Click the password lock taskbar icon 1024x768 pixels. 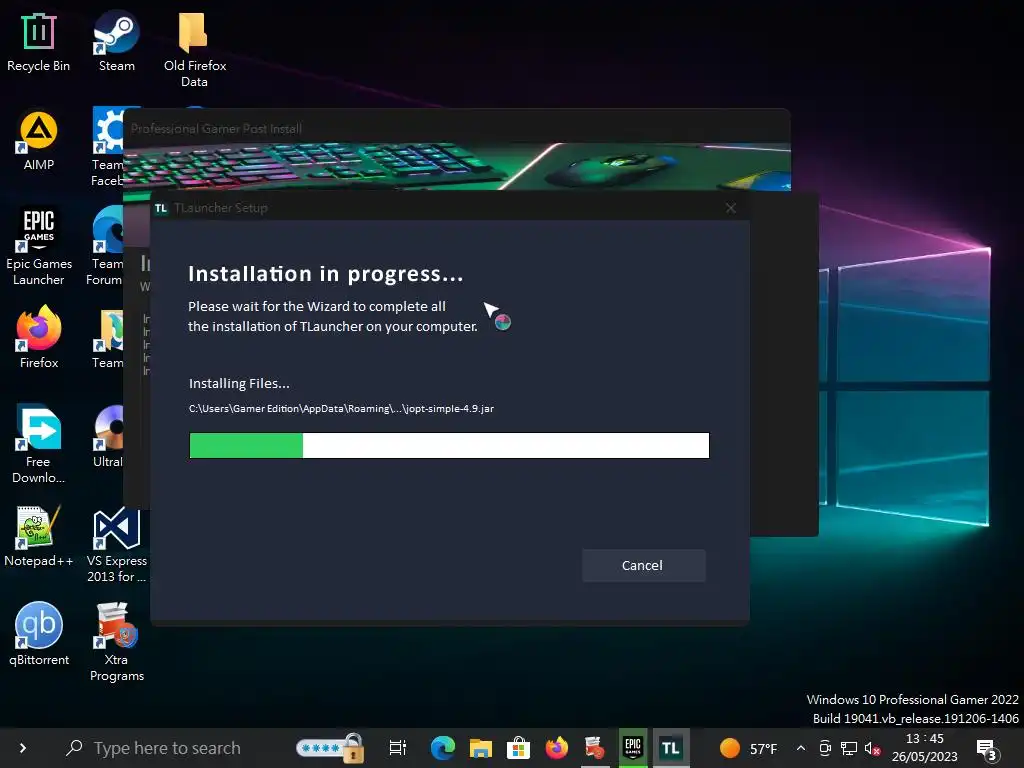[330, 748]
